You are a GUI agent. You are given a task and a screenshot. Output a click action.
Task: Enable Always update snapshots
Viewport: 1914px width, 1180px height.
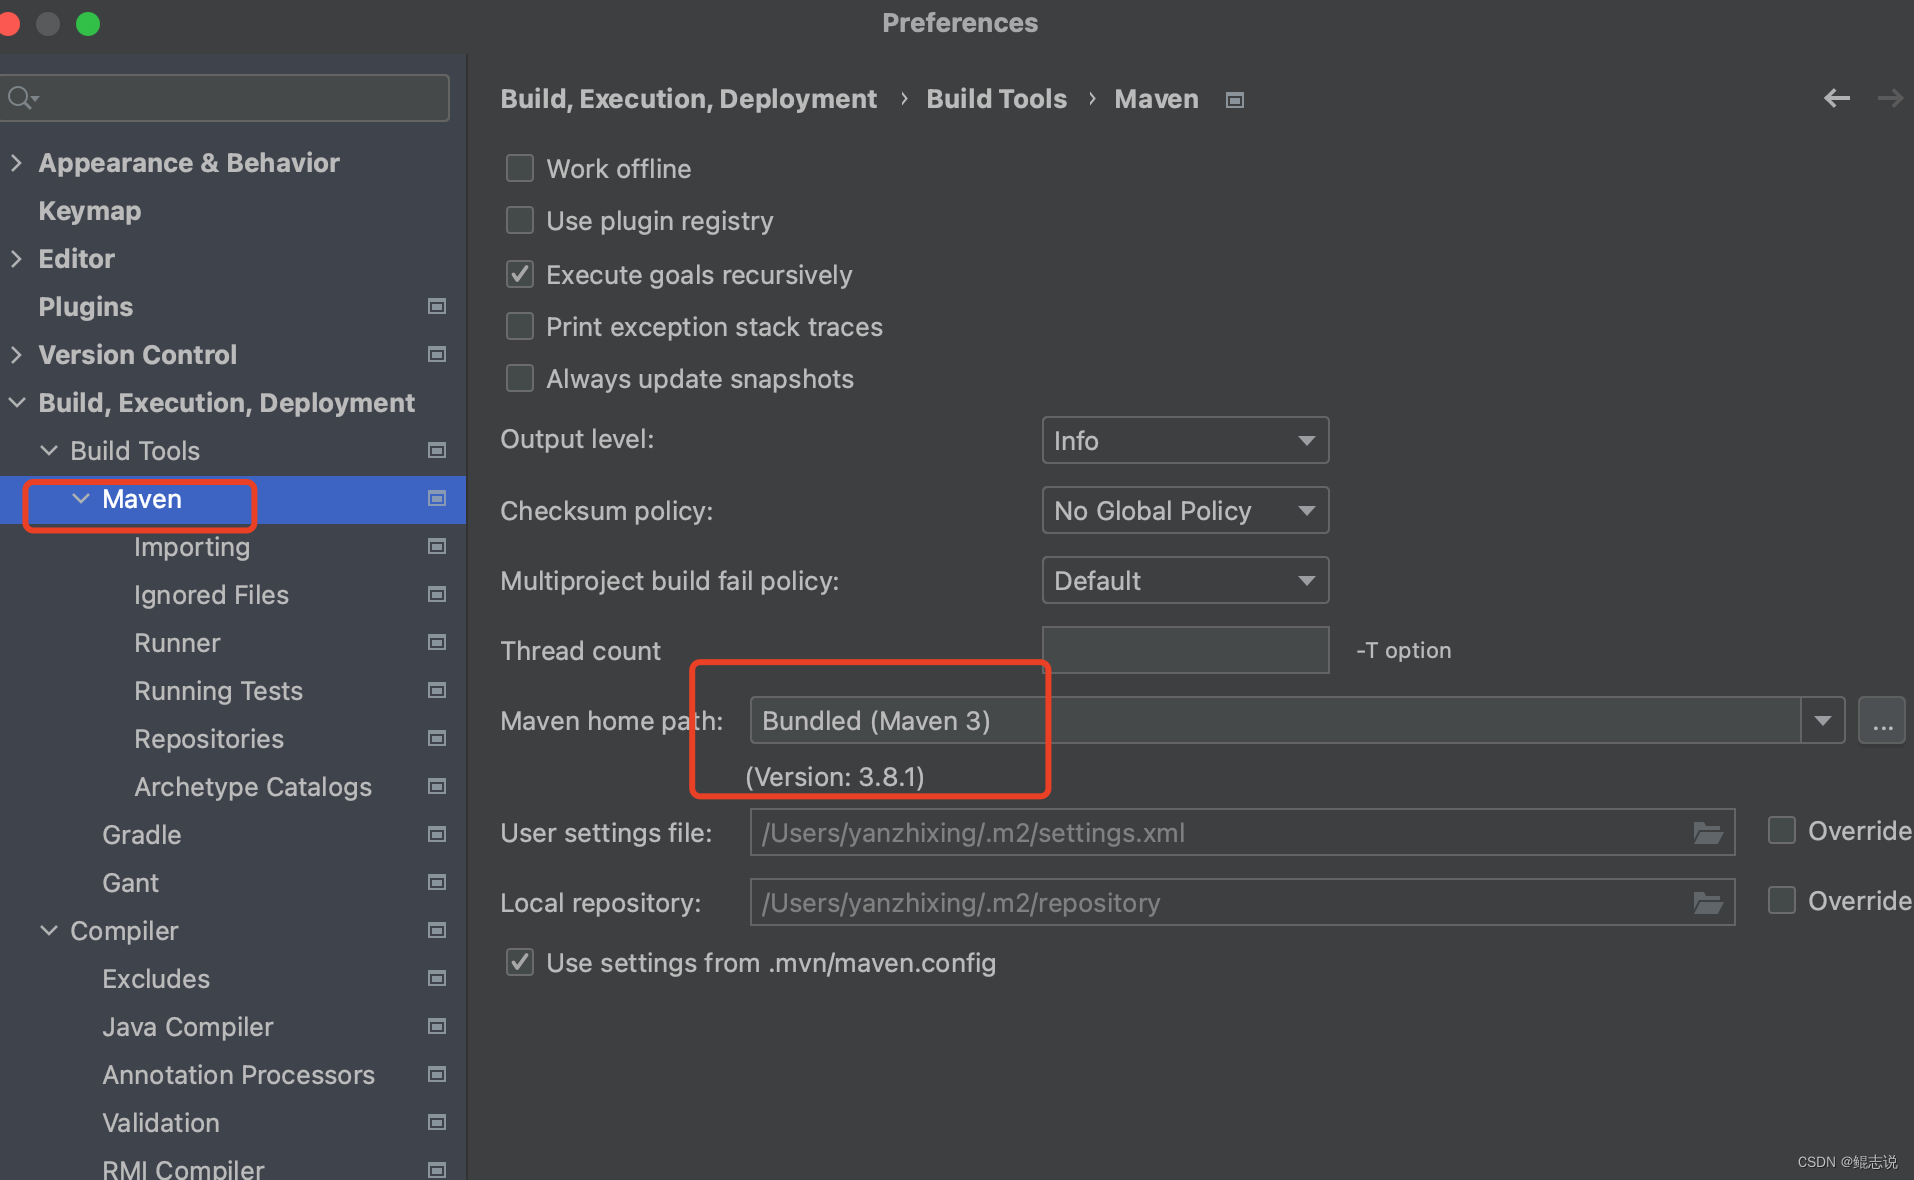520,378
